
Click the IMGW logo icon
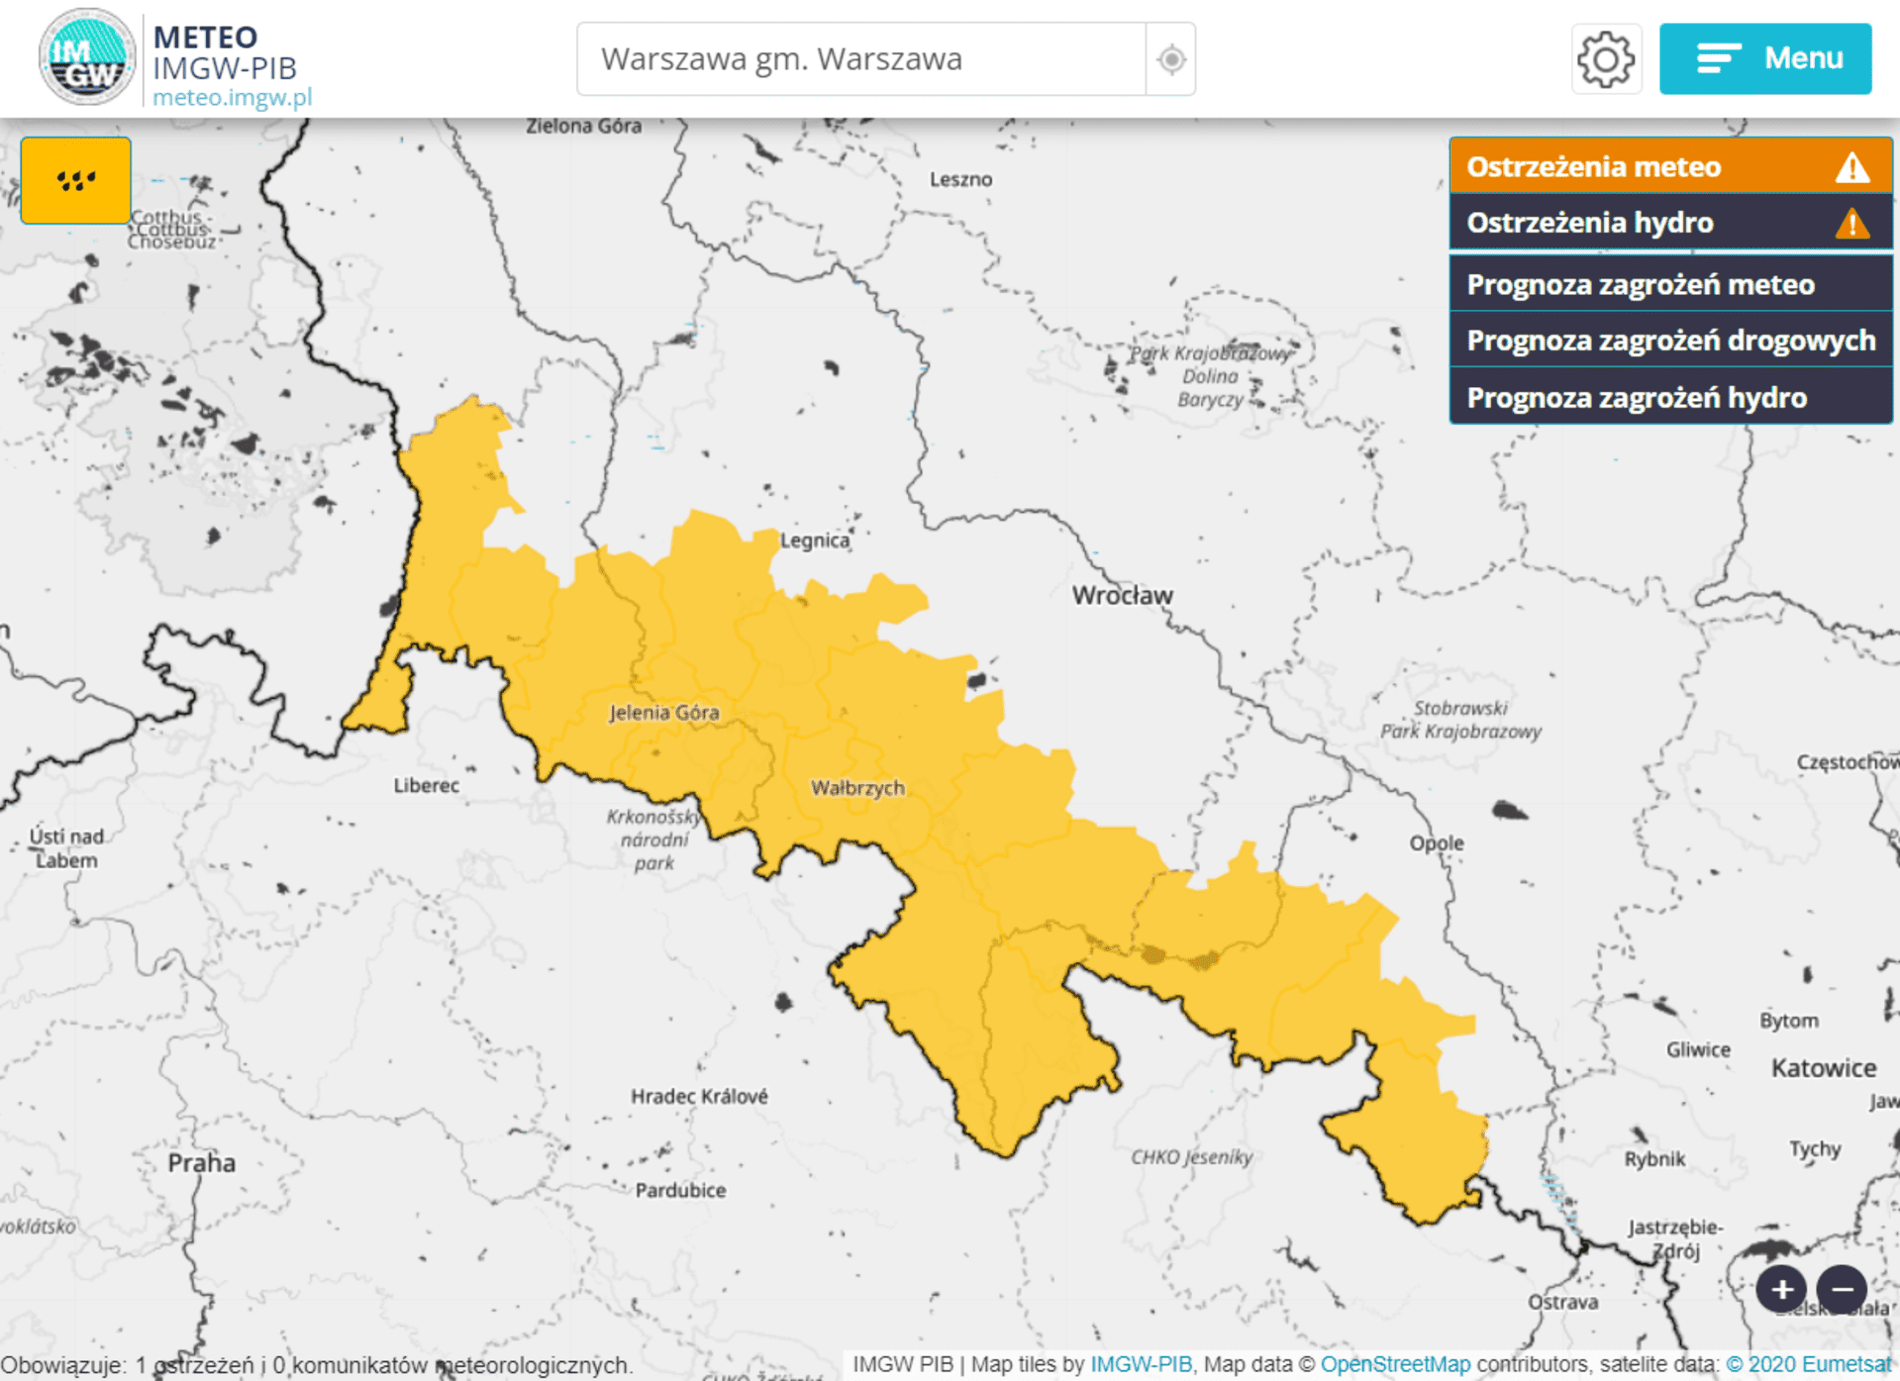click(87, 58)
